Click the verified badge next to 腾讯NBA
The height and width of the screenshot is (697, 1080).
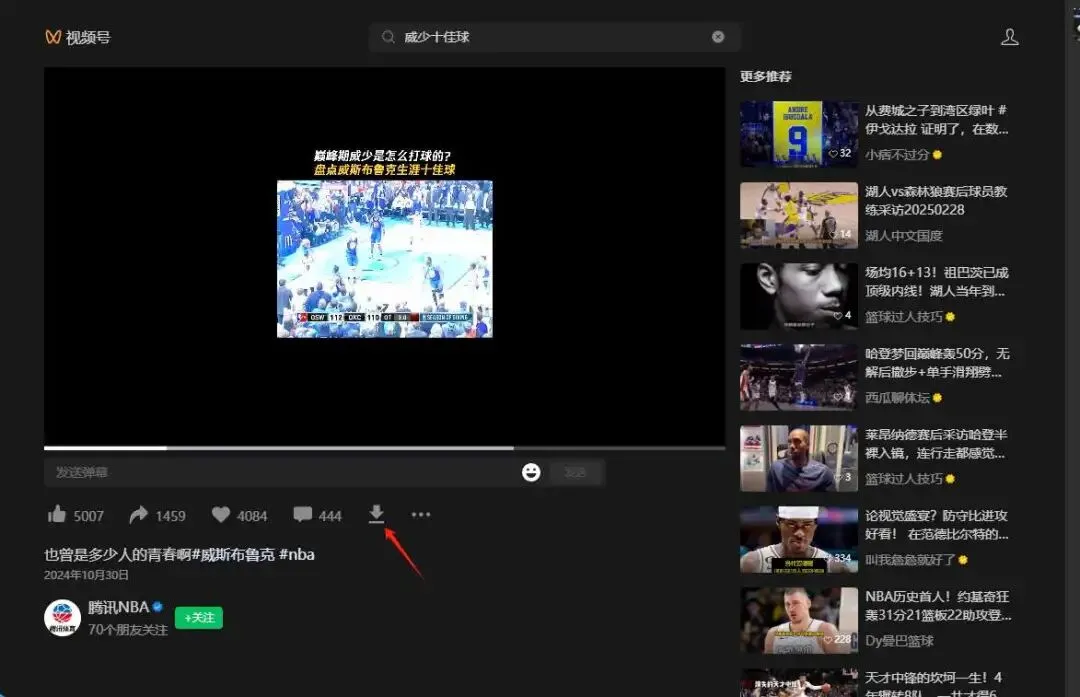click(x=158, y=607)
